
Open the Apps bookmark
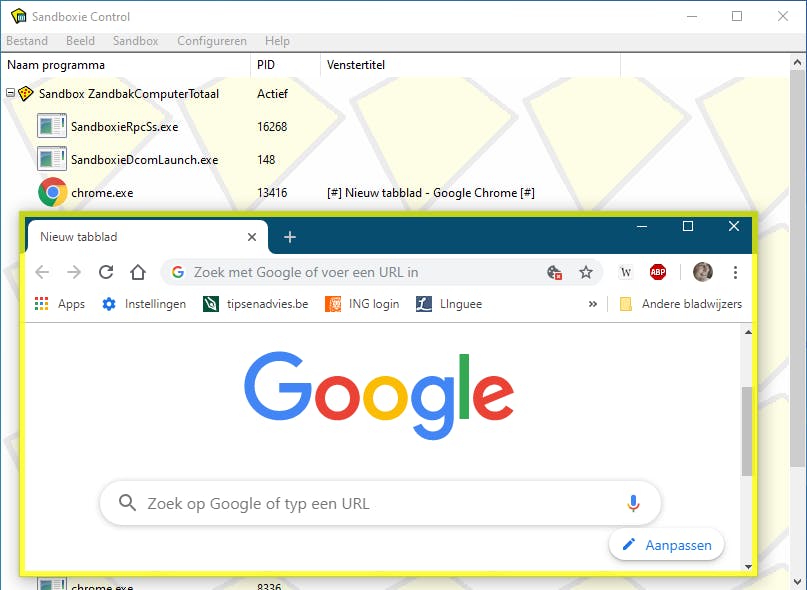(60, 304)
